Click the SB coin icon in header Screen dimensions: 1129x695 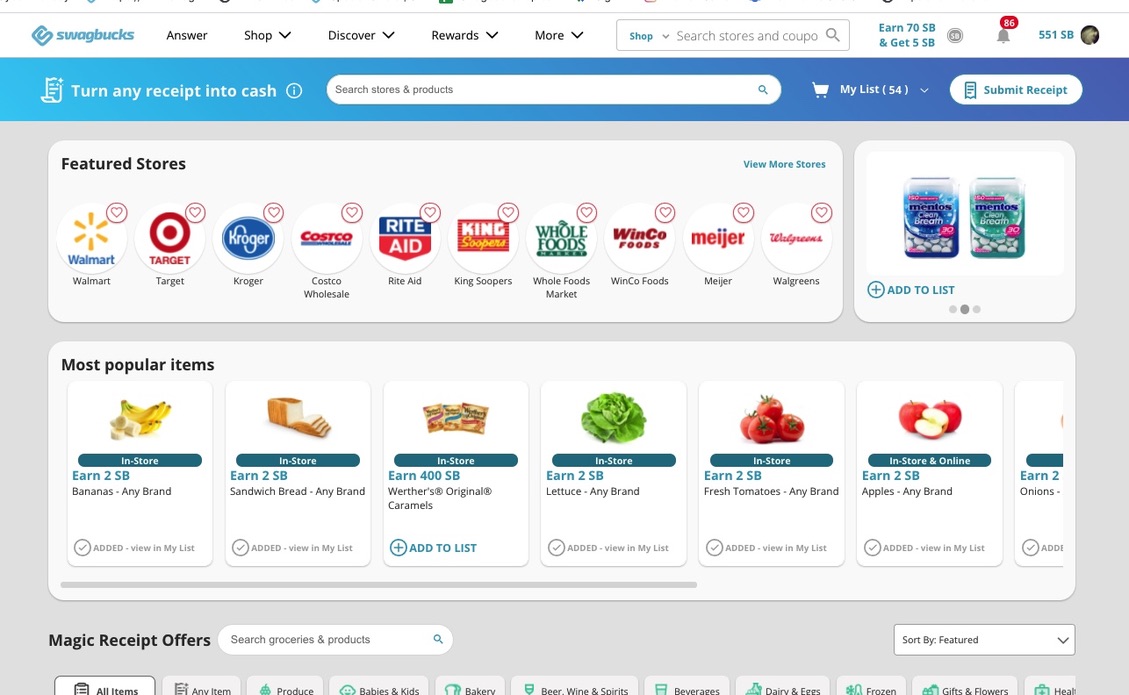pyautogui.click(x=955, y=35)
